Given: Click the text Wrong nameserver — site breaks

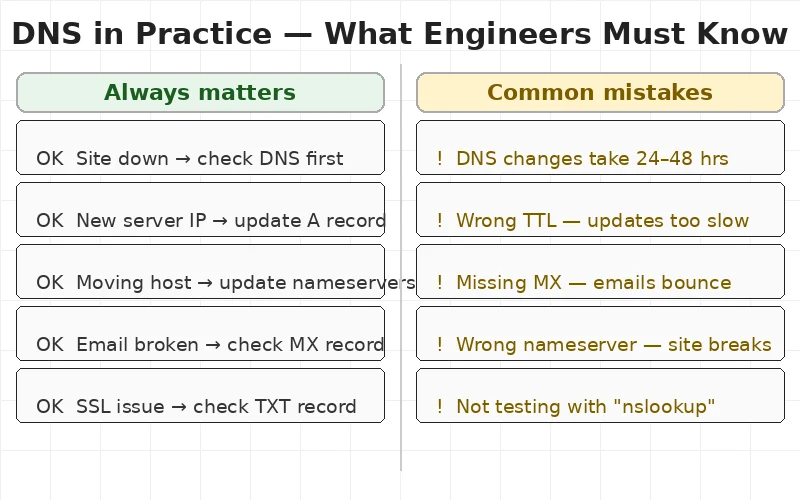Looking at the screenshot, I should 613,345.
